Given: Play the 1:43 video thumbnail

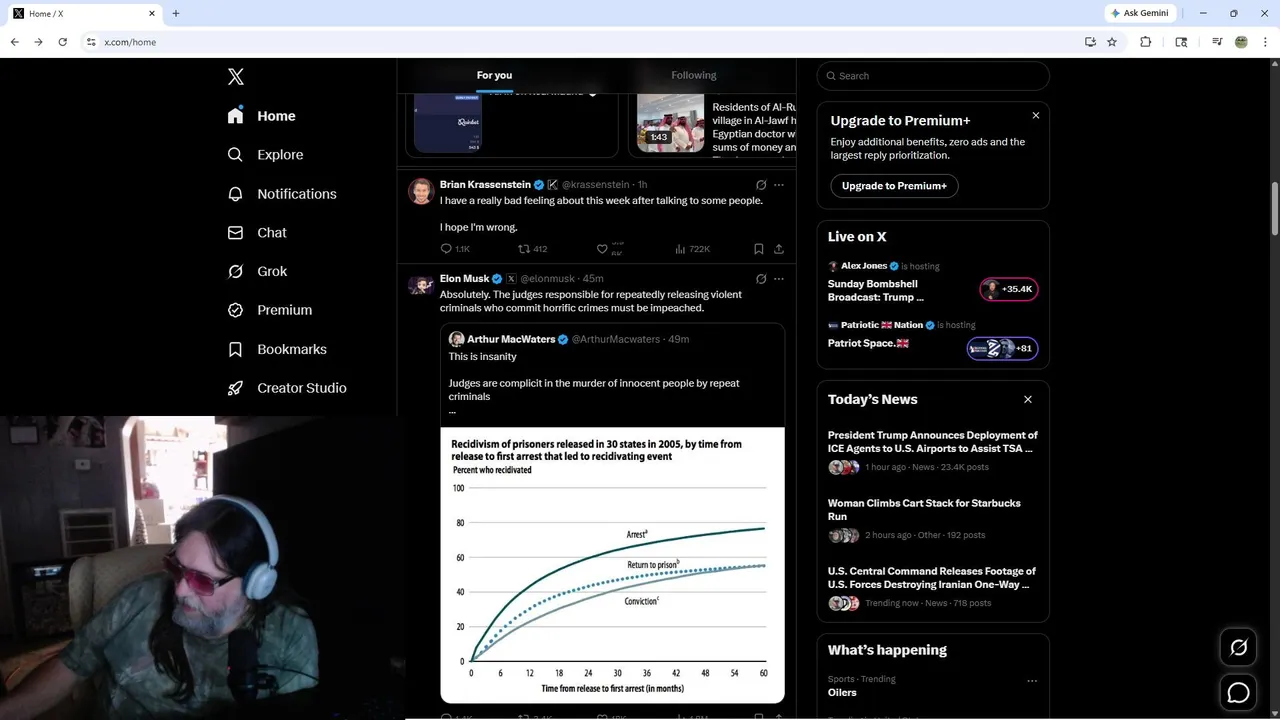Looking at the screenshot, I should click(x=670, y=123).
